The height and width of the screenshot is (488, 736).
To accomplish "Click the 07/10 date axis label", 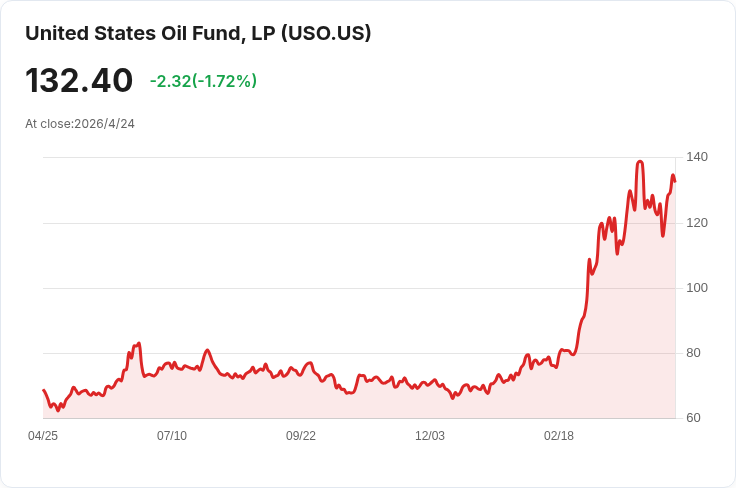I will [172, 436].
